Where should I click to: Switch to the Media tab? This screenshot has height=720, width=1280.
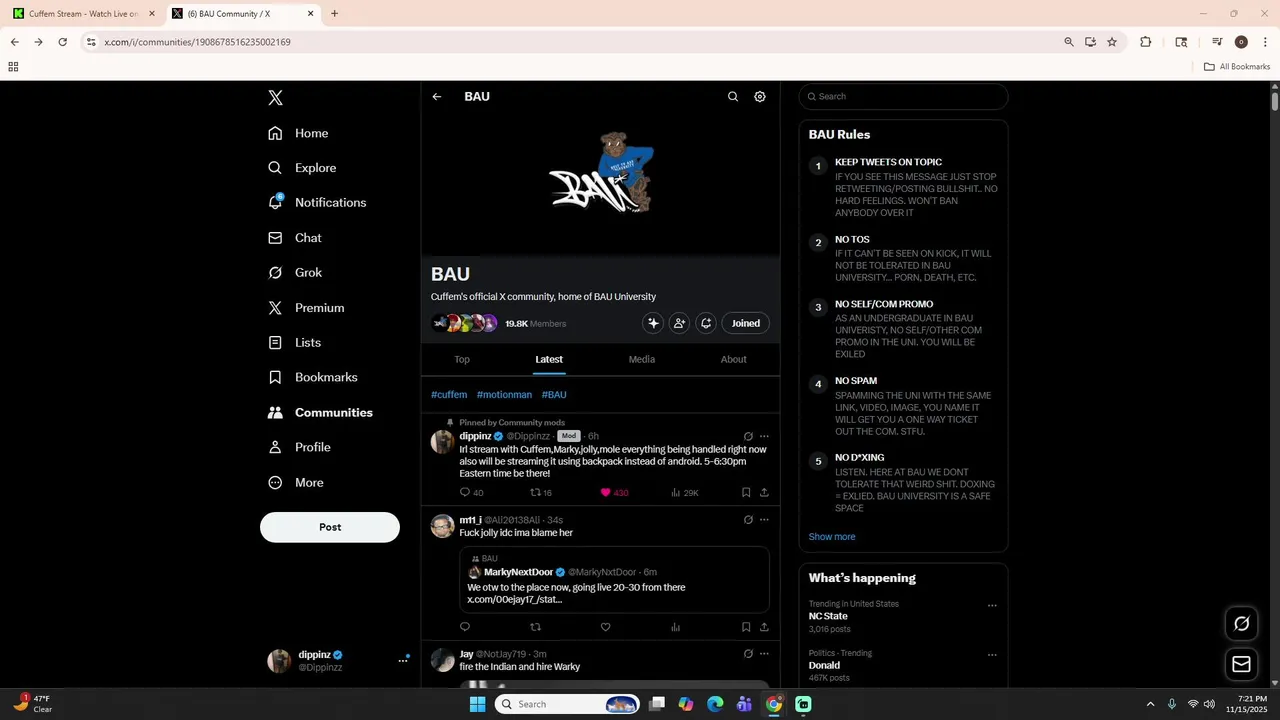click(642, 359)
